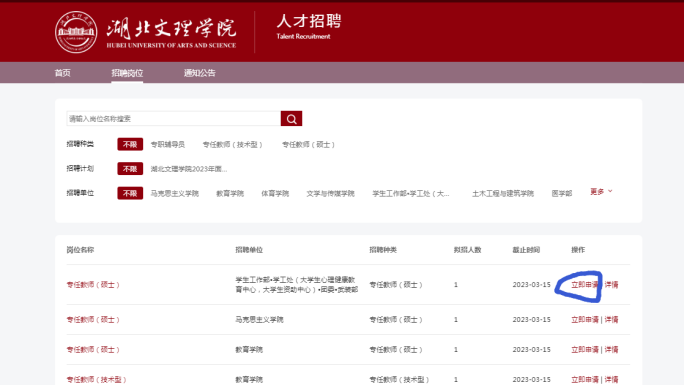Open 专任教师（技术型）job title link
The height and width of the screenshot is (385, 684).
(96, 380)
